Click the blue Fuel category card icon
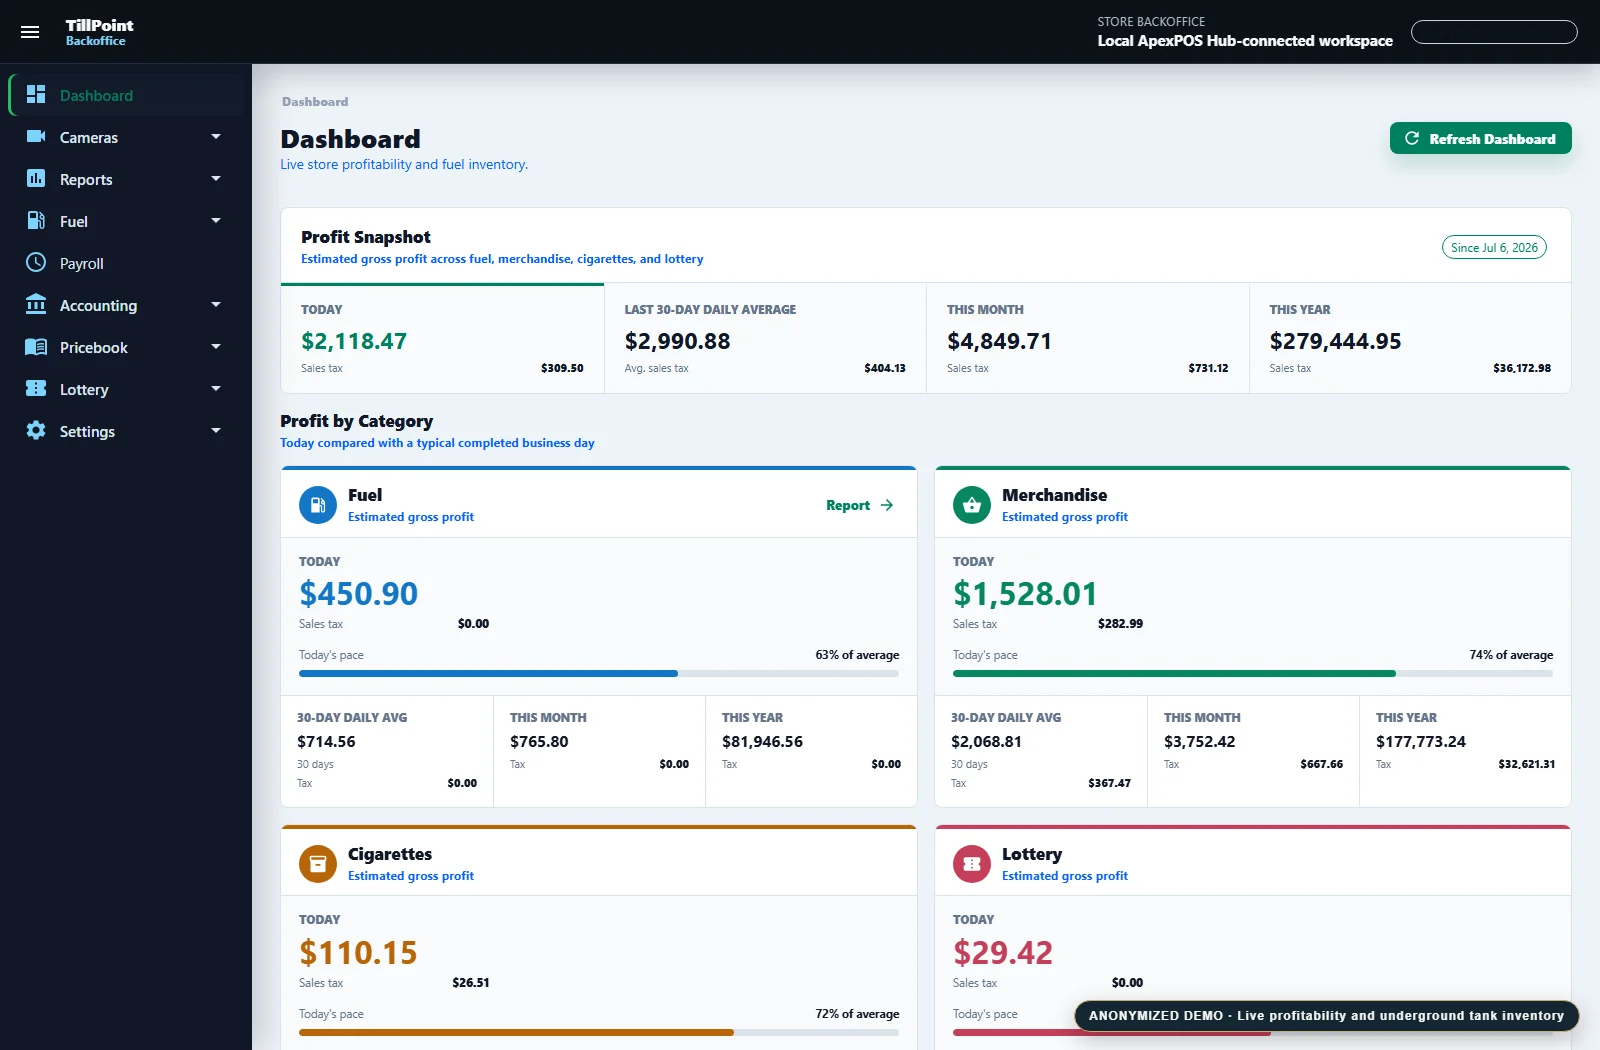 318,505
